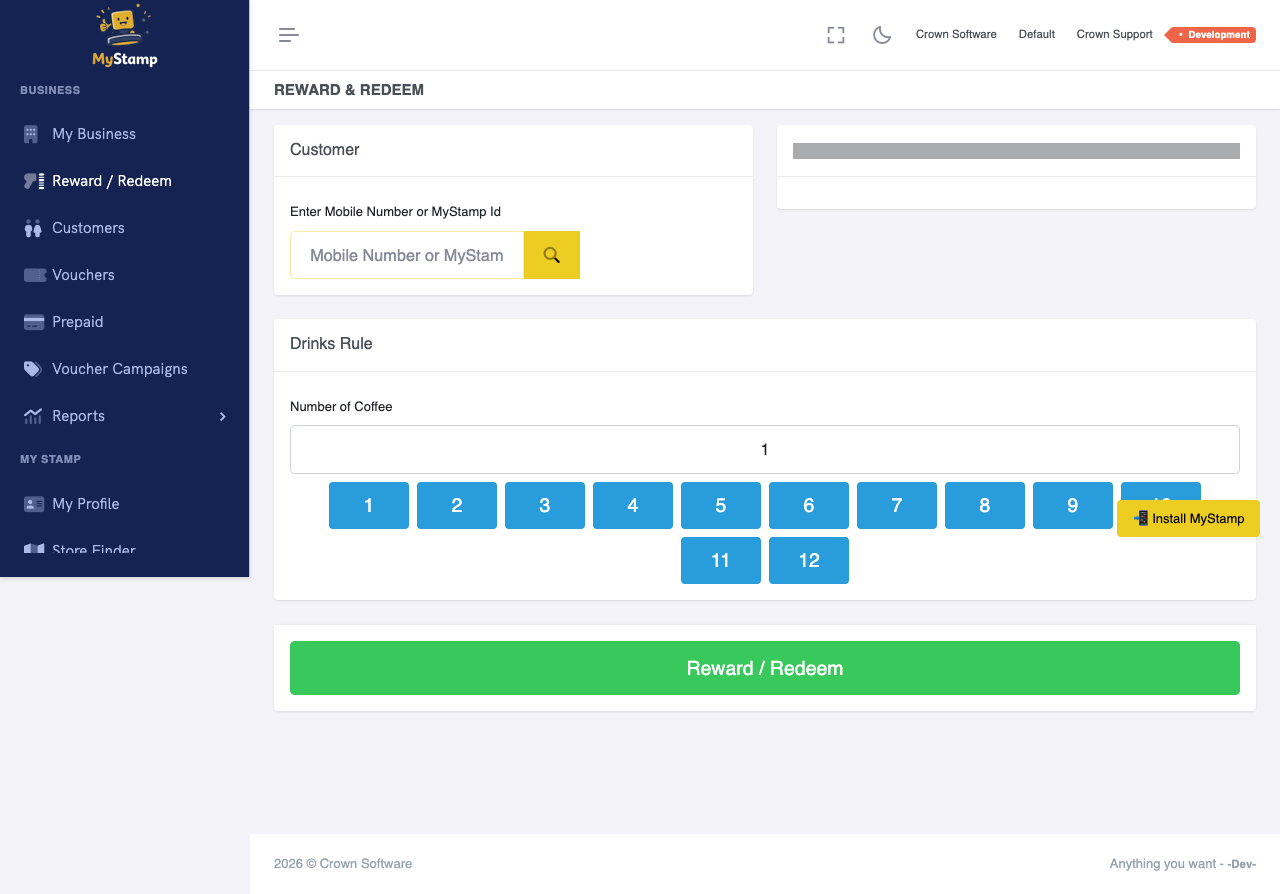Viewport: 1280px width, 894px height.
Task: Select coffee quantity button 6
Action: pos(809,505)
